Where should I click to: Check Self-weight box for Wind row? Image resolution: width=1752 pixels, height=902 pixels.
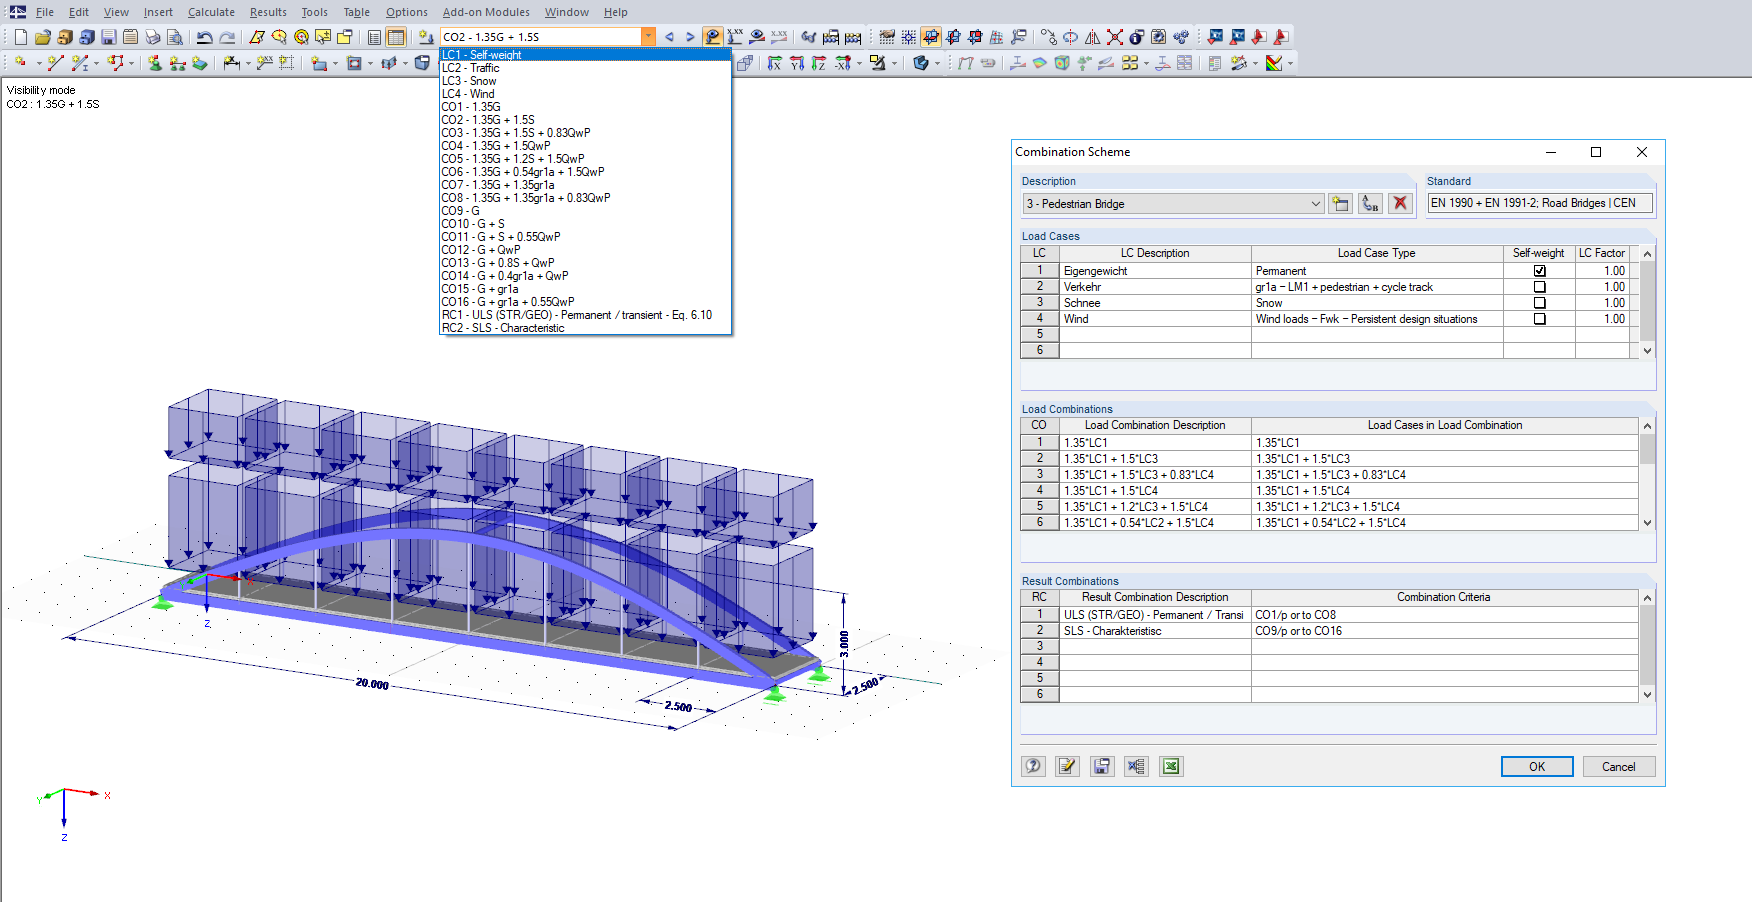[x=1539, y=319]
